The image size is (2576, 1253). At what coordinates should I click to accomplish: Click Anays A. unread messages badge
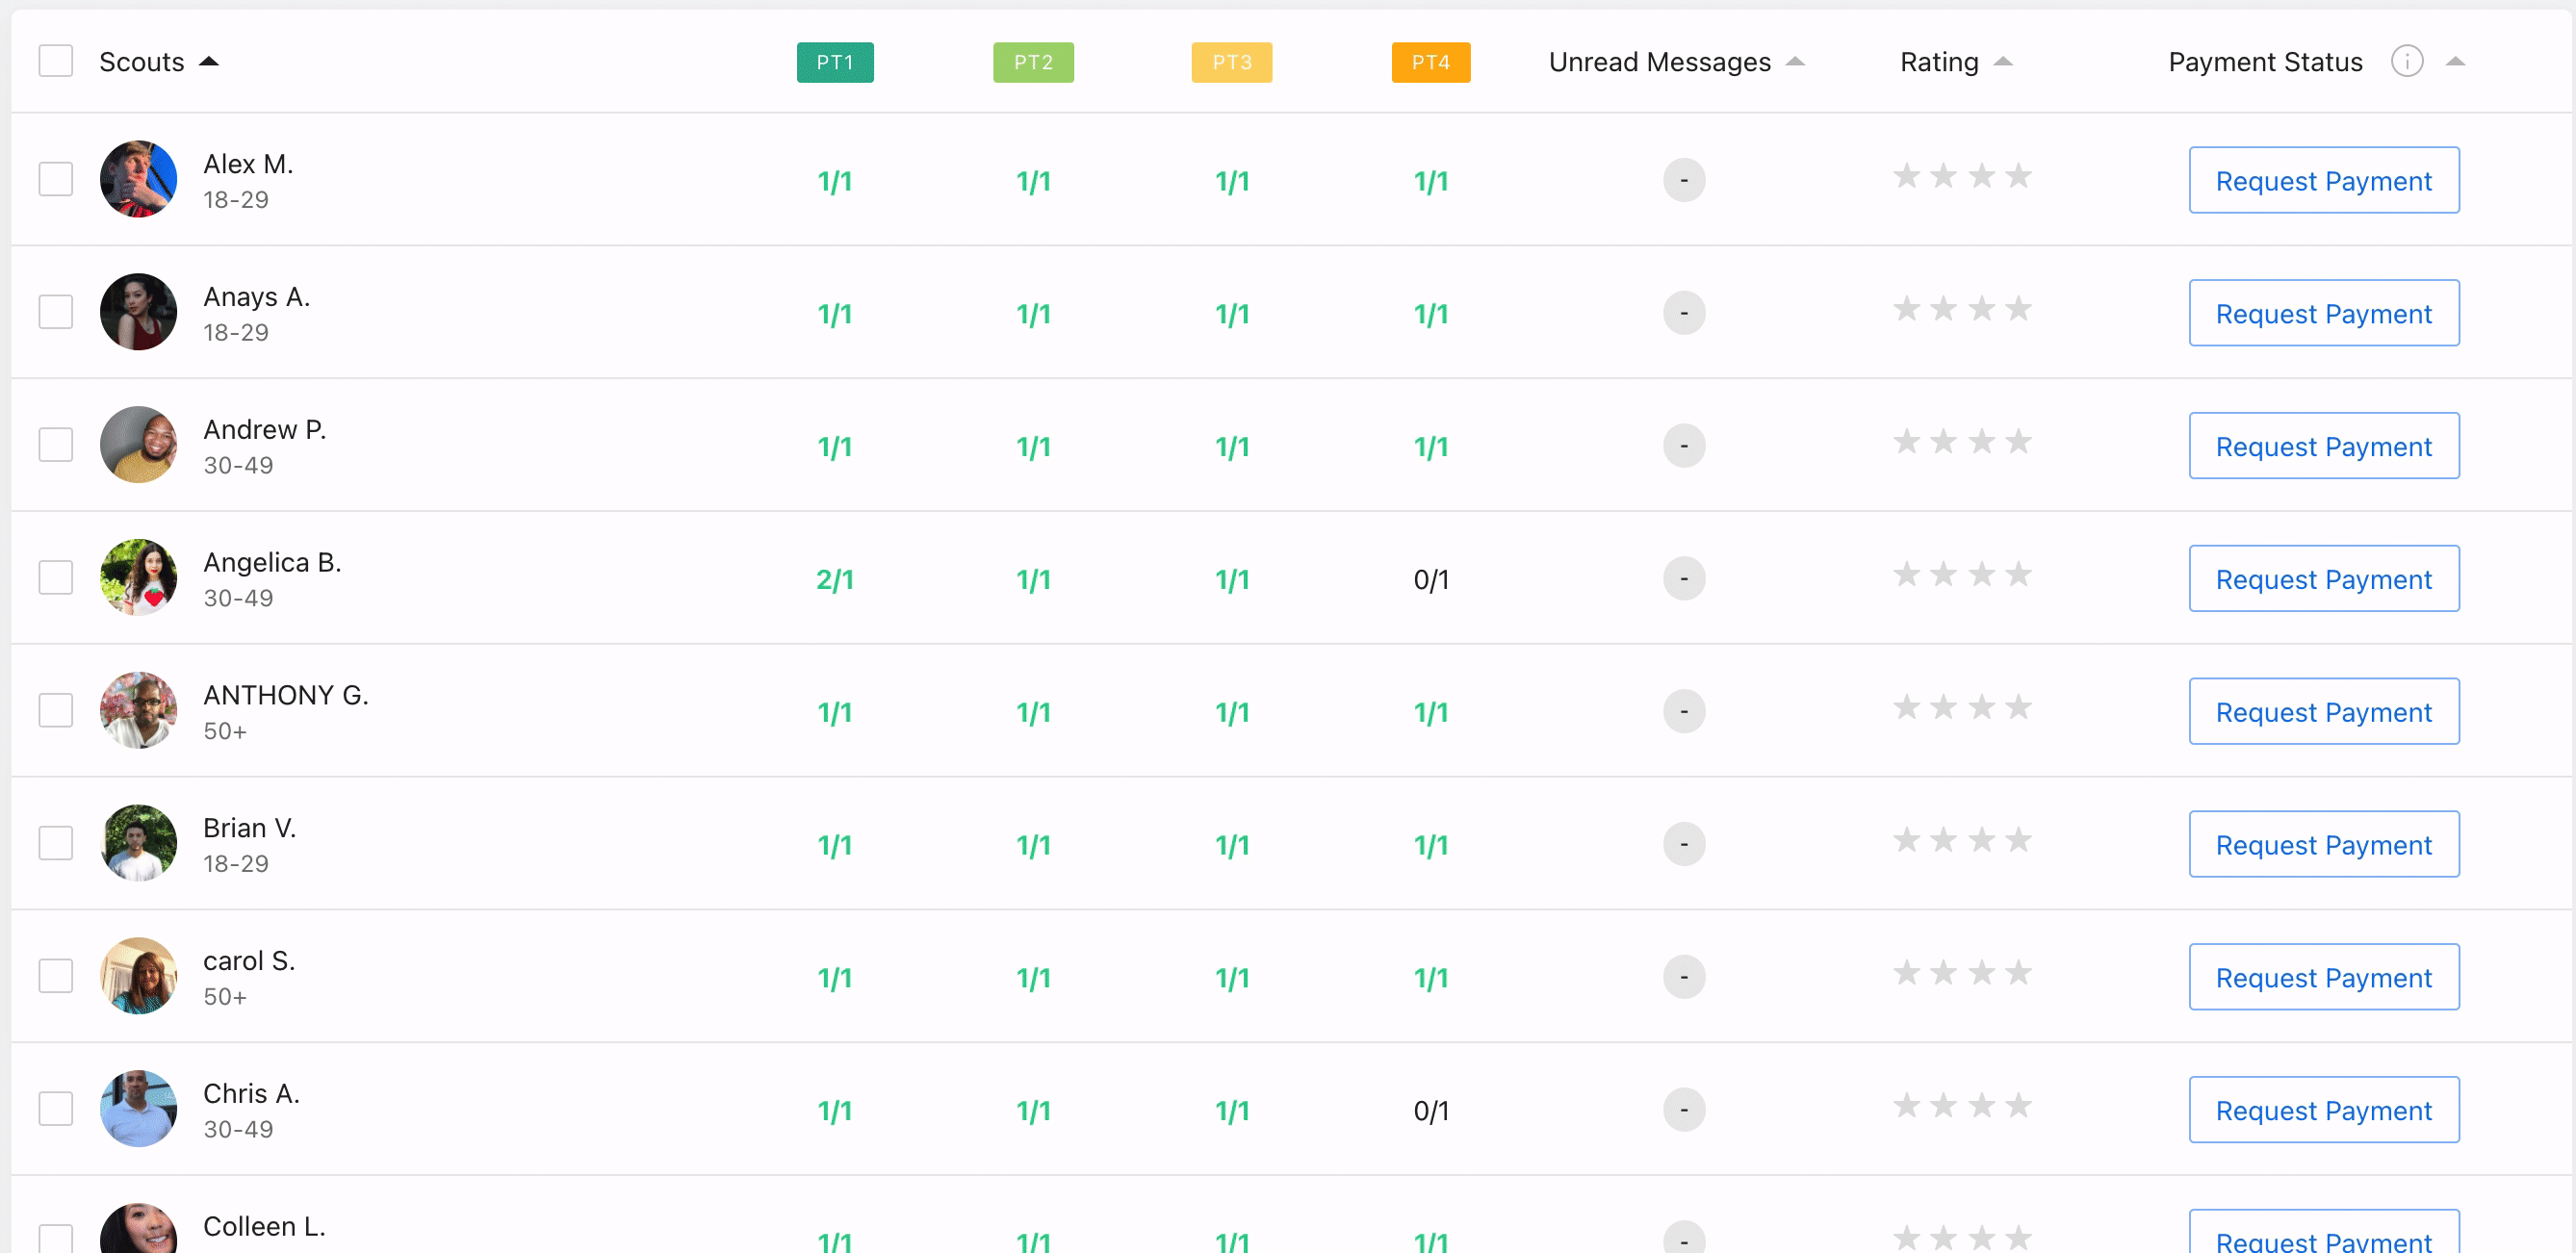coord(1684,313)
